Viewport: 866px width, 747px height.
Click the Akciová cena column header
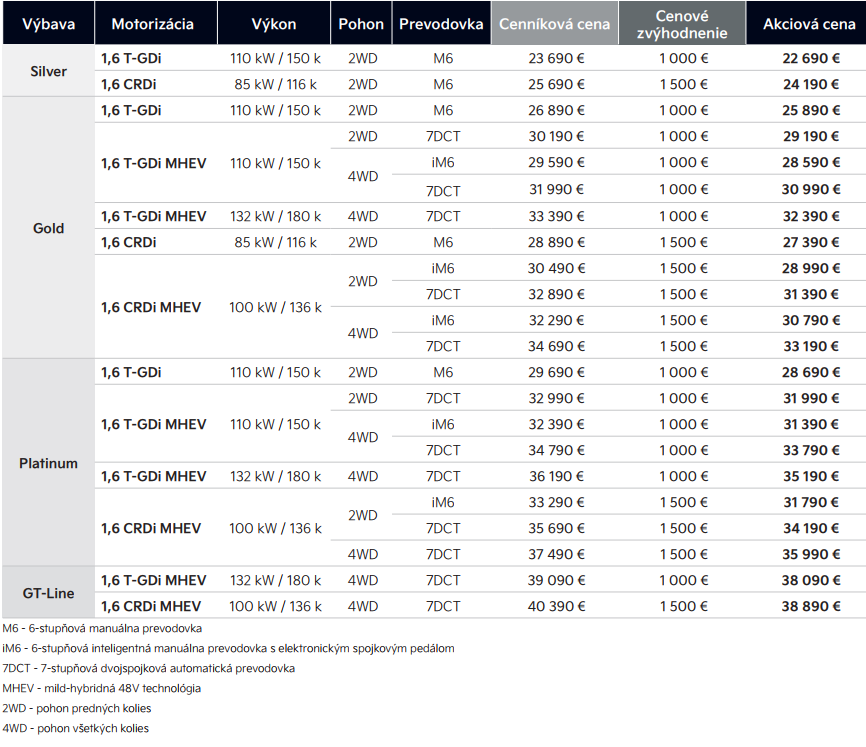(808, 23)
